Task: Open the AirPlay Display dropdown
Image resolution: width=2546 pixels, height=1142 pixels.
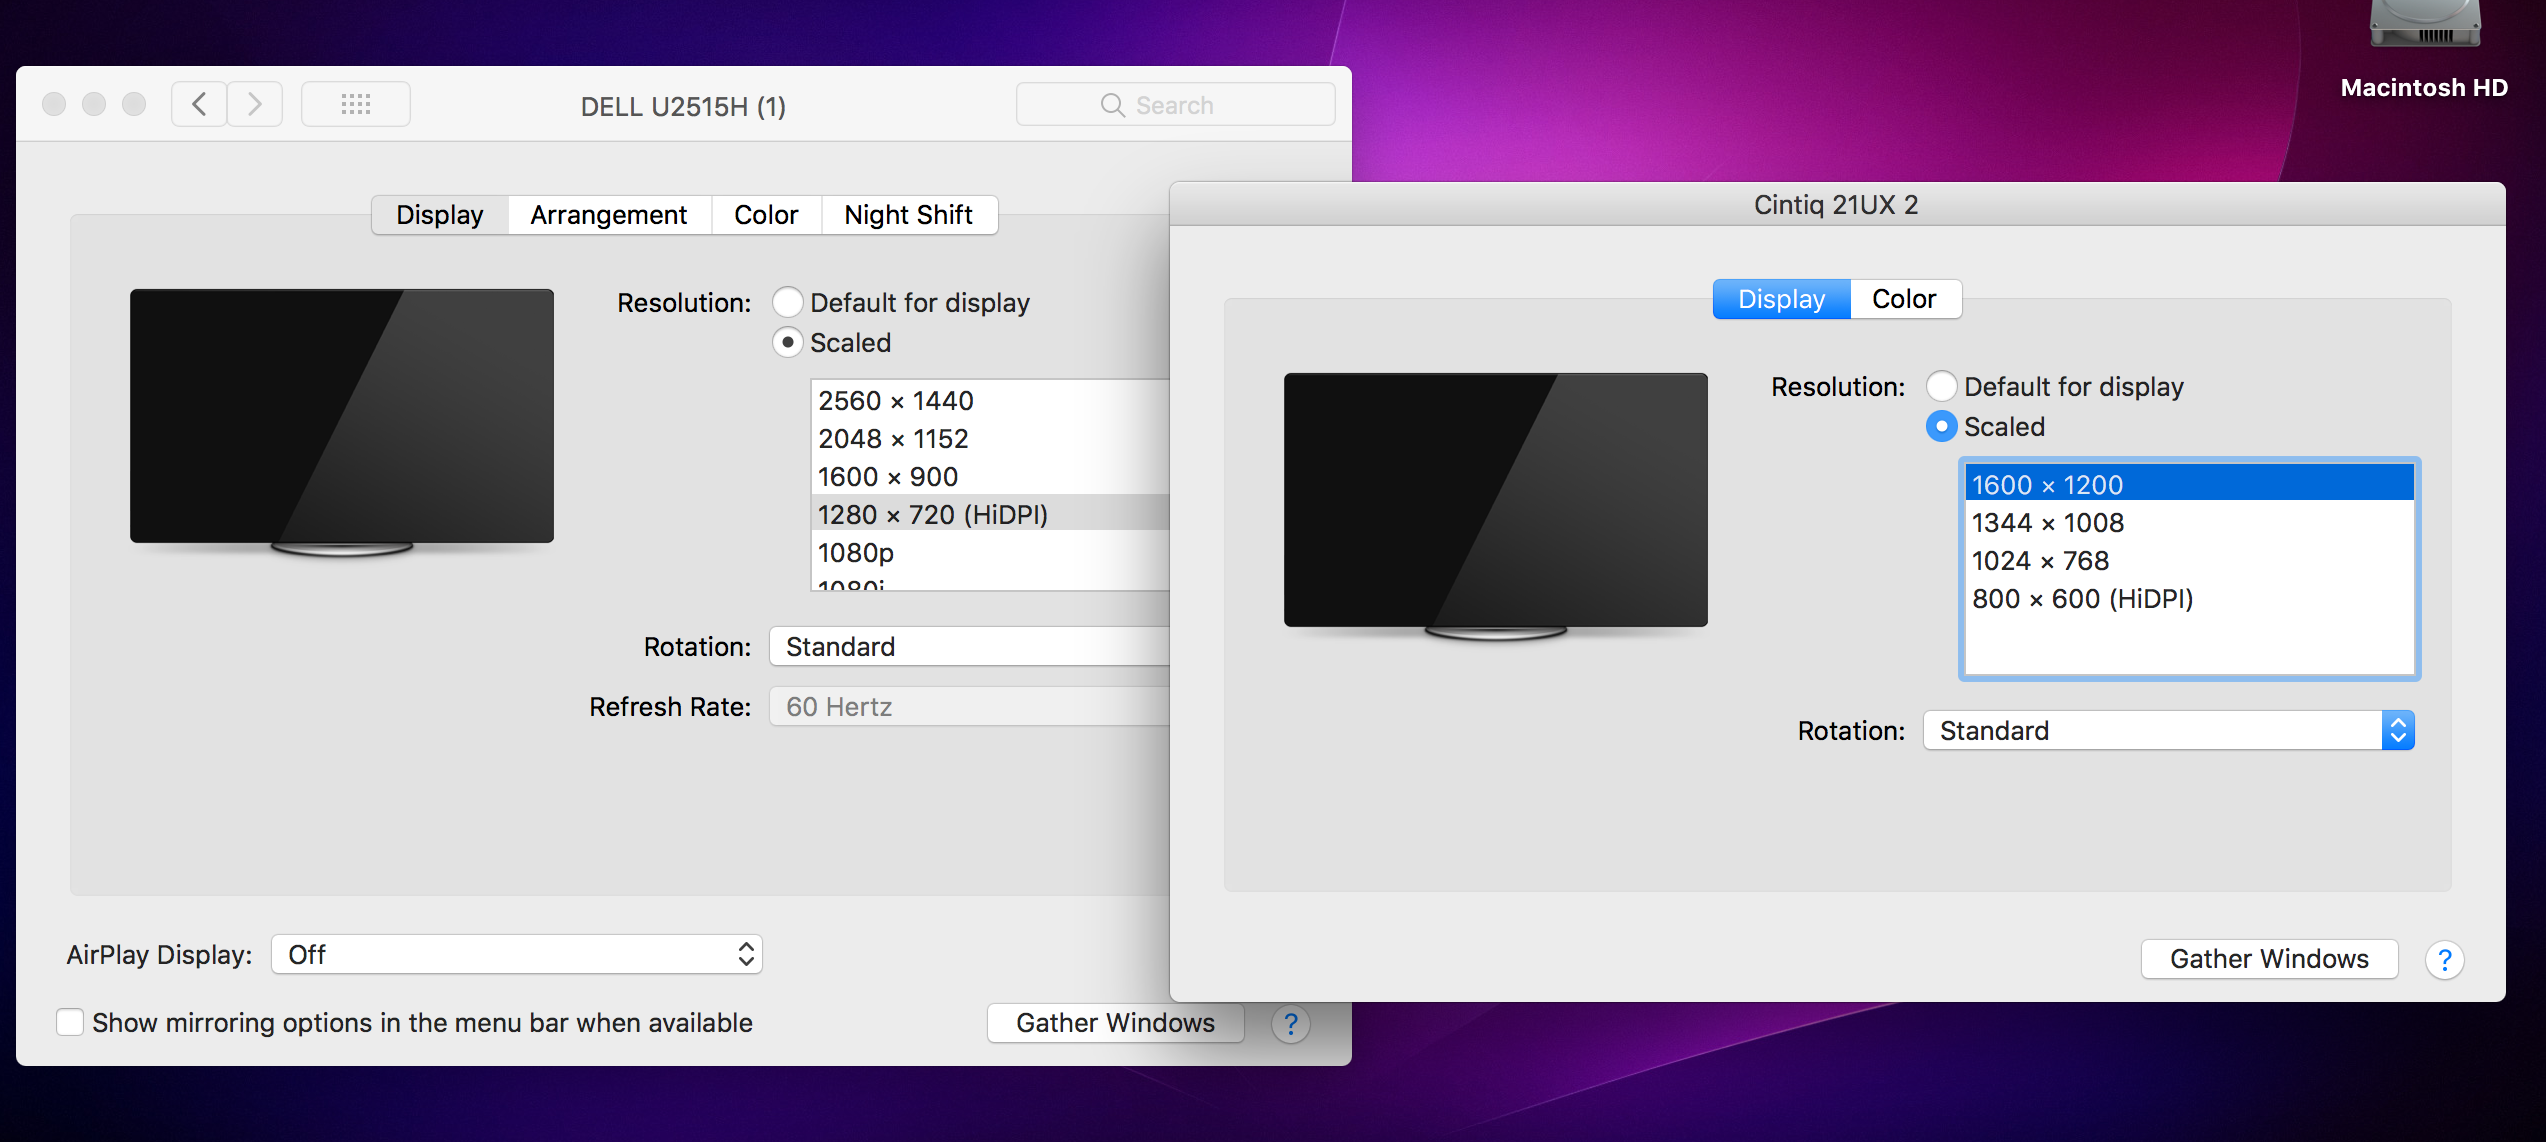Action: click(517, 954)
